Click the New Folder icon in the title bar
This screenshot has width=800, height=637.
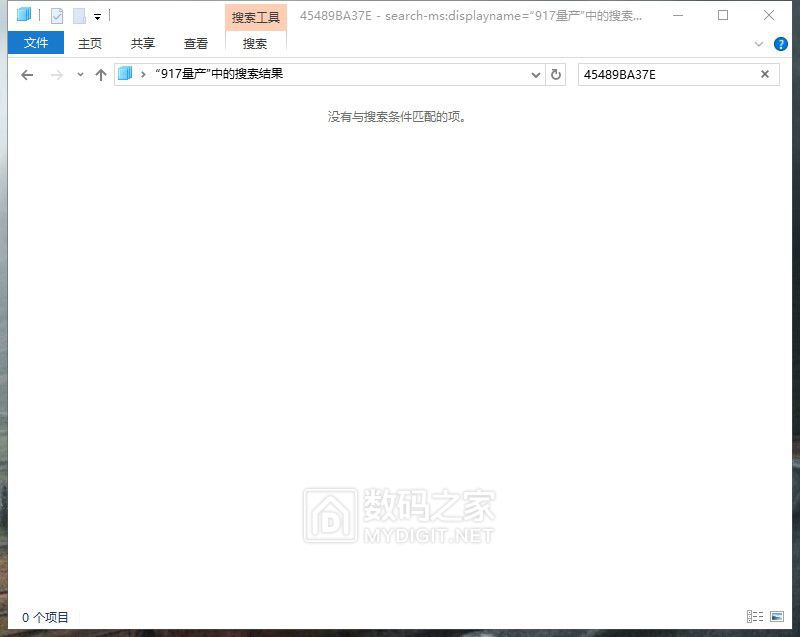(79, 16)
